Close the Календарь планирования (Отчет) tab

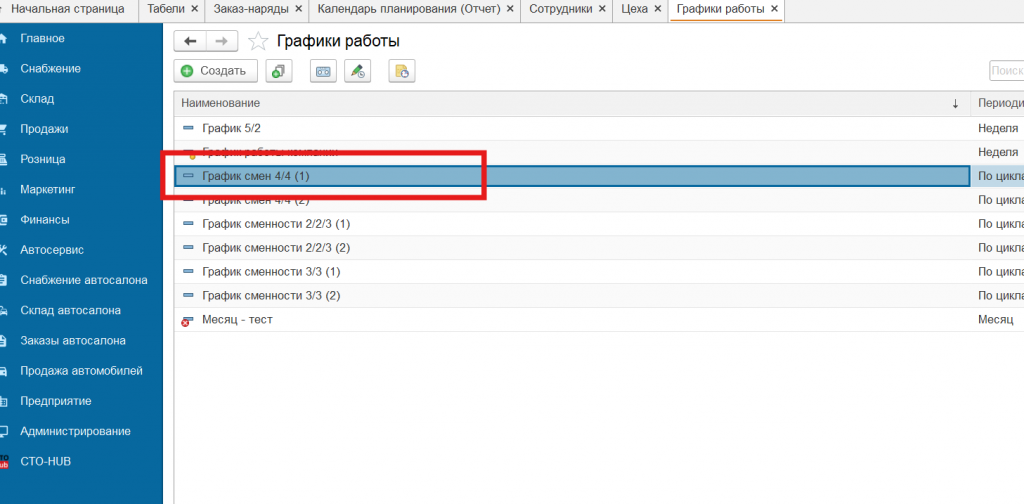[x=511, y=9]
